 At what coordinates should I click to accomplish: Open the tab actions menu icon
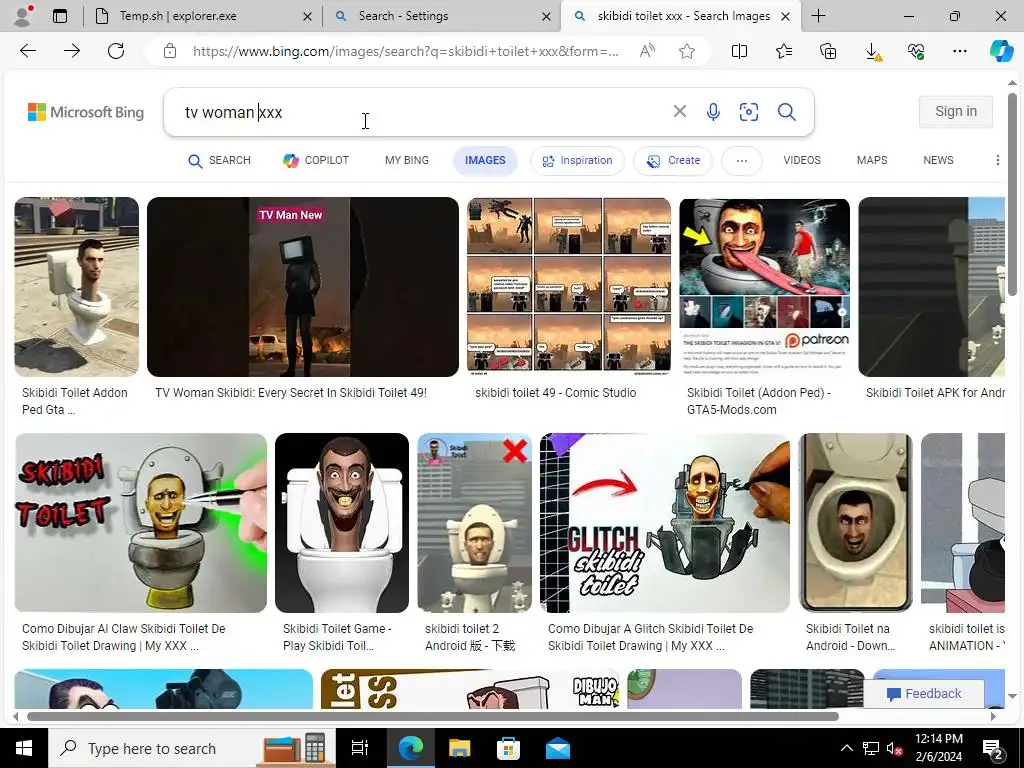pos(60,16)
